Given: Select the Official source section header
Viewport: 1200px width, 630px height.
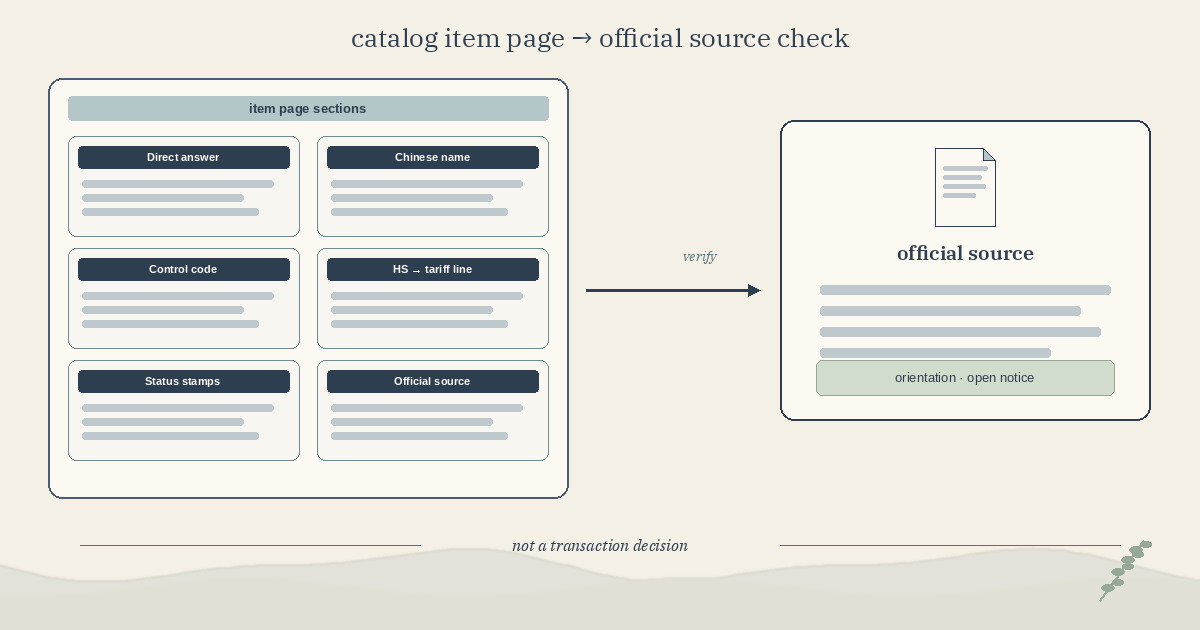Looking at the screenshot, I should click(433, 381).
